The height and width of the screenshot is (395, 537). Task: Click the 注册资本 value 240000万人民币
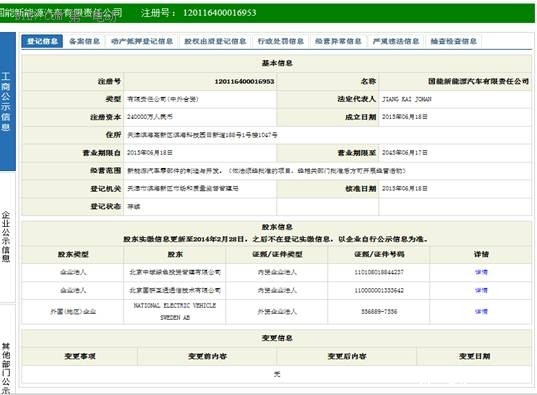[x=150, y=117]
